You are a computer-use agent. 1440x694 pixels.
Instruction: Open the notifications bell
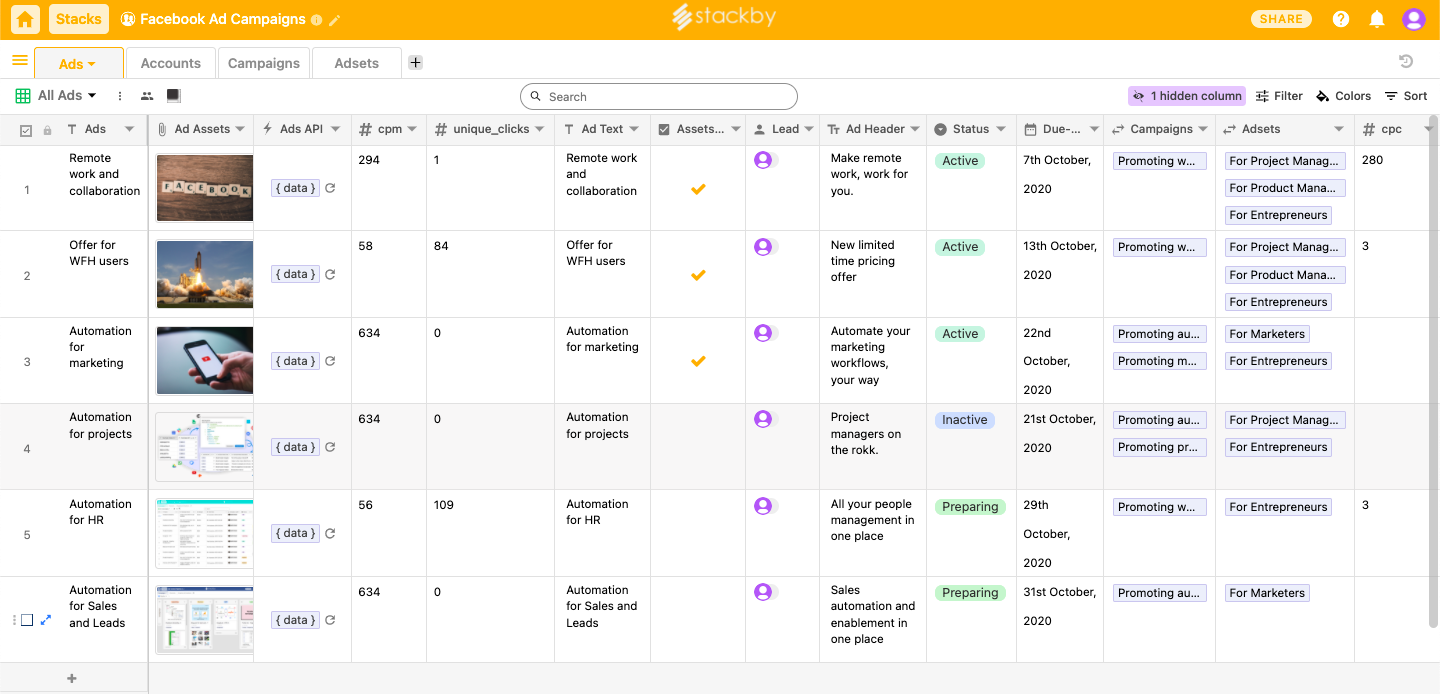pyautogui.click(x=1377, y=19)
